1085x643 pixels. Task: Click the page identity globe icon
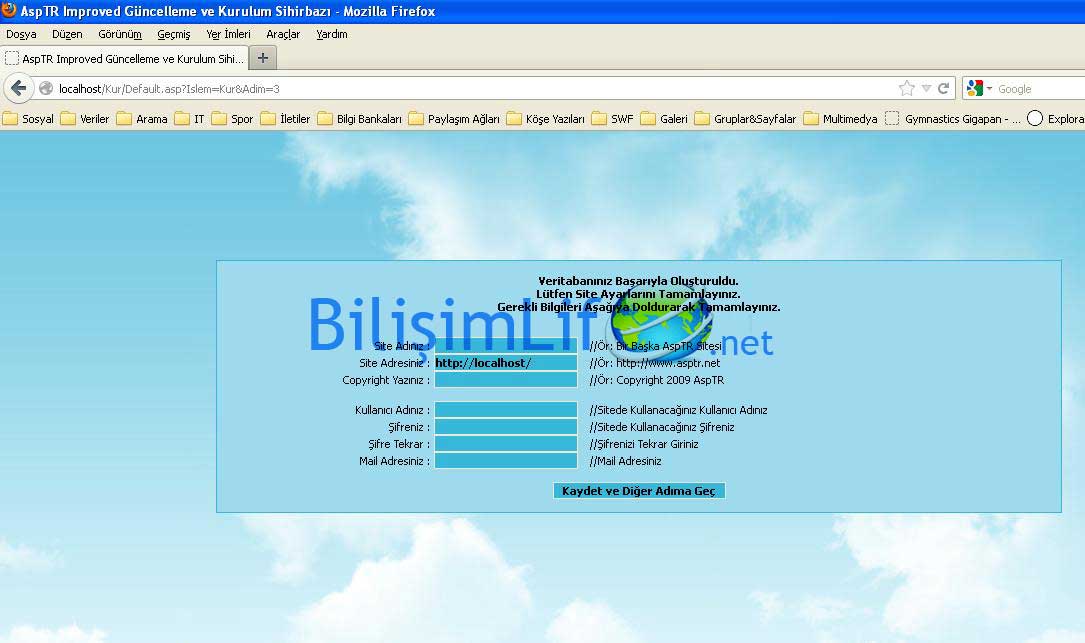pos(46,89)
